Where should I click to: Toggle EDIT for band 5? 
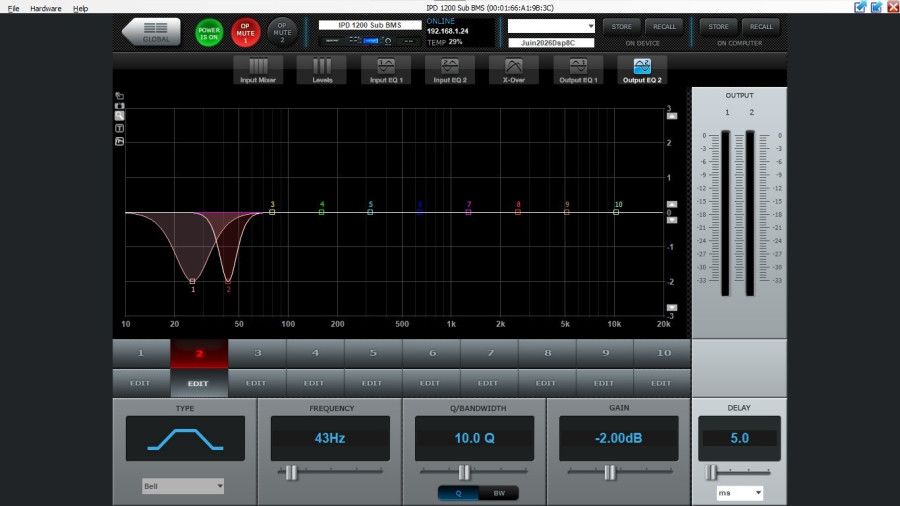click(373, 383)
